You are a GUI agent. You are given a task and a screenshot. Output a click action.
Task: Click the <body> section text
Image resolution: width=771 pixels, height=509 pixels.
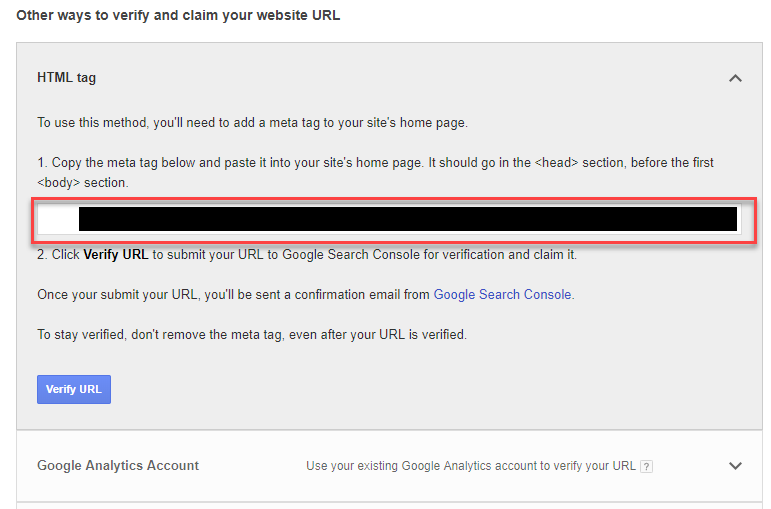(83, 182)
